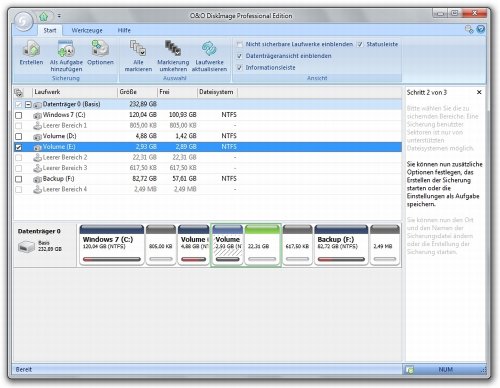Select the 2,93 GB Volume partition block

pyautogui.click(x=228, y=245)
